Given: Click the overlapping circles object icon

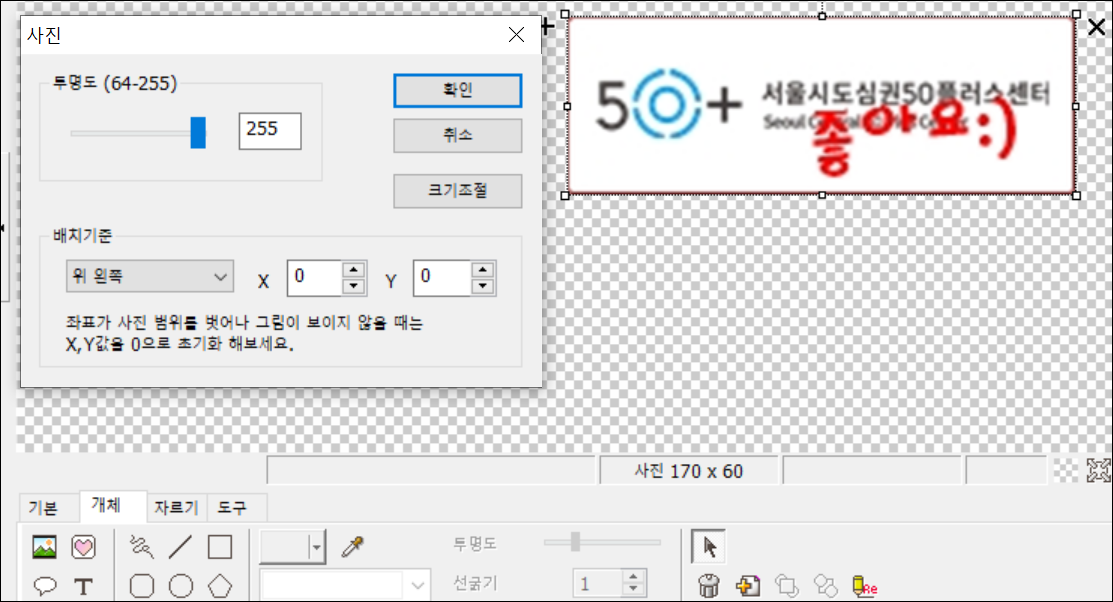Looking at the screenshot, I should [x=826, y=586].
